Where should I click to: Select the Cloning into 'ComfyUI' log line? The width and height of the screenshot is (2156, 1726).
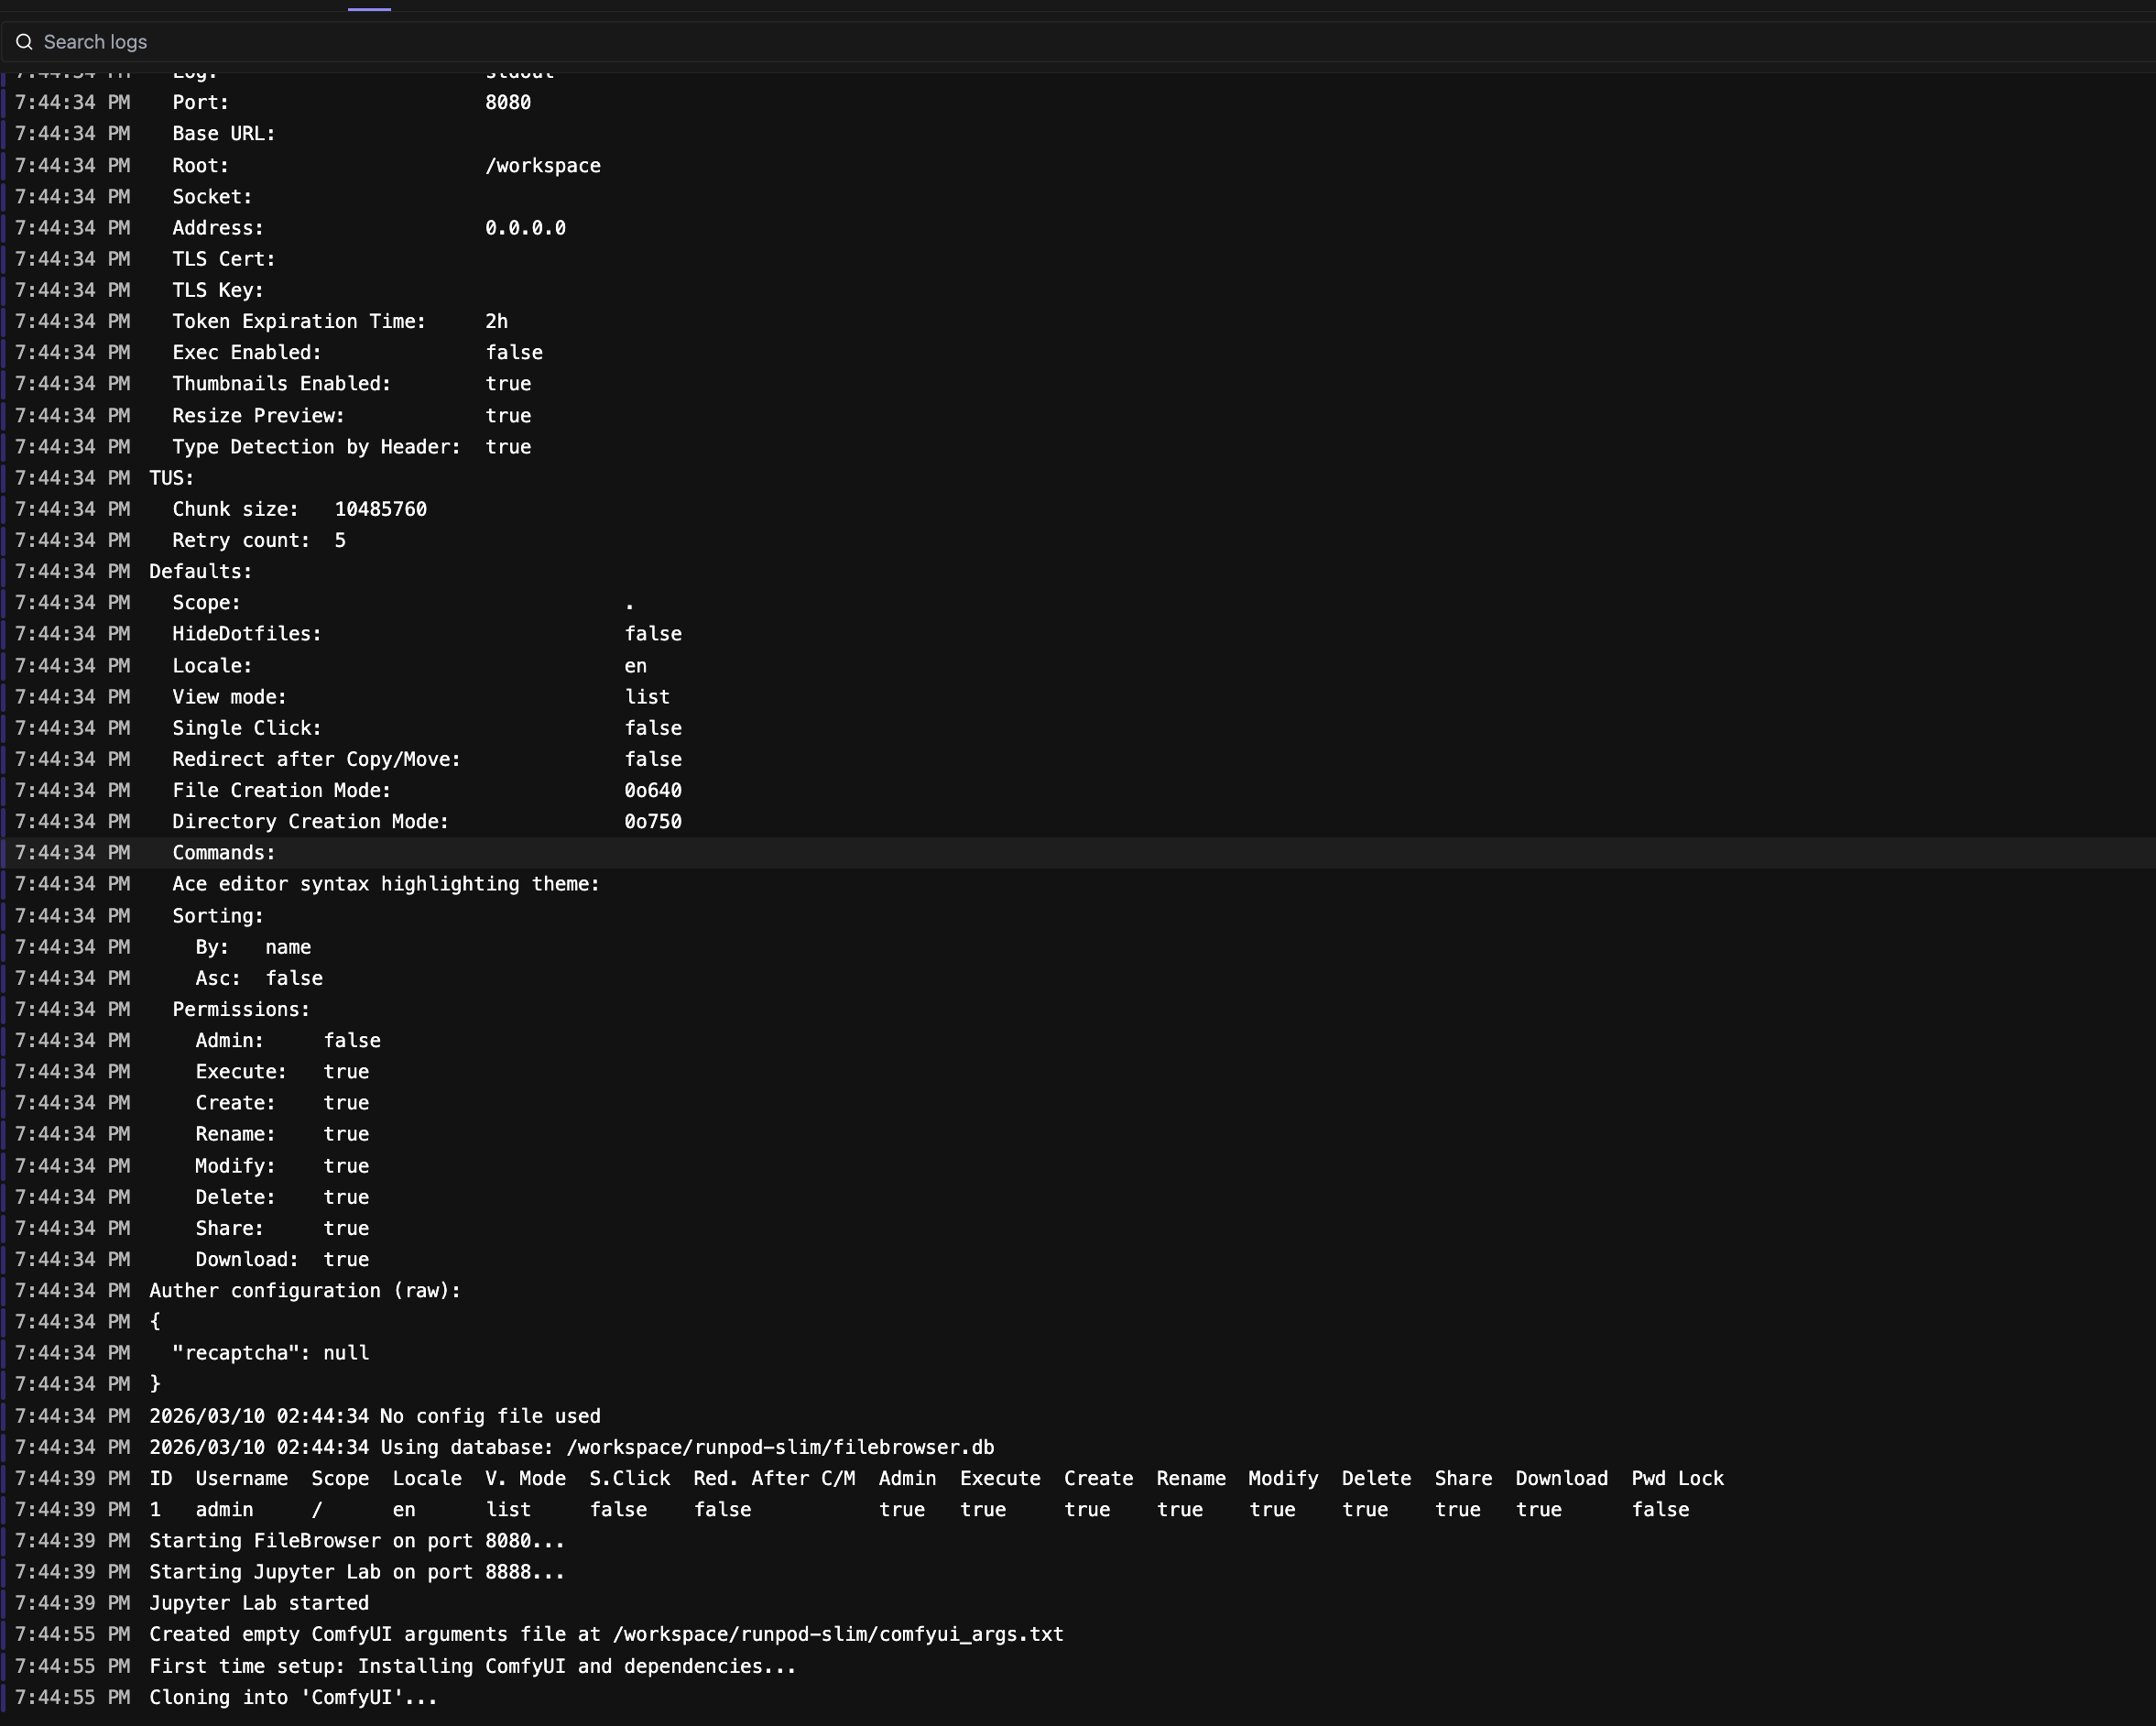tap(293, 1697)
